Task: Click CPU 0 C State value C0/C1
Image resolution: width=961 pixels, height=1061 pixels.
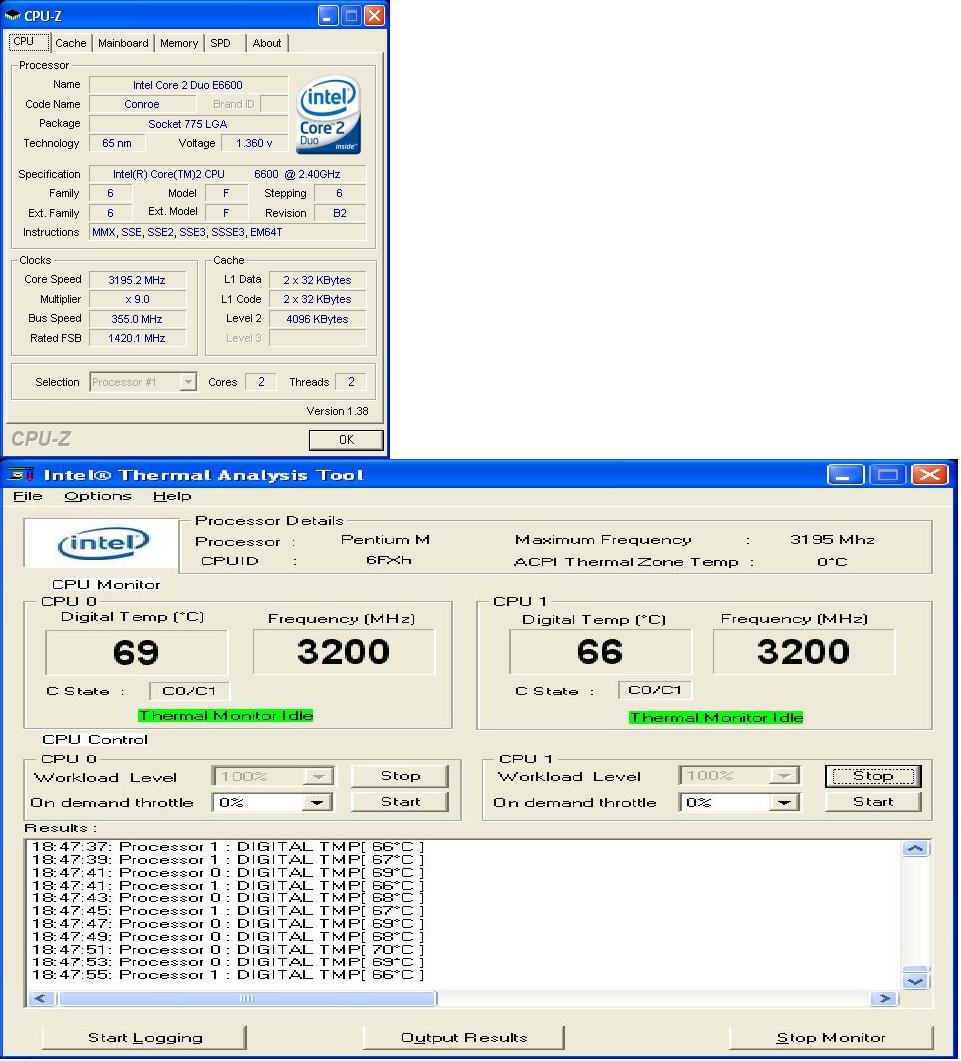Action: pyautogui.click(x=189, y=691)
